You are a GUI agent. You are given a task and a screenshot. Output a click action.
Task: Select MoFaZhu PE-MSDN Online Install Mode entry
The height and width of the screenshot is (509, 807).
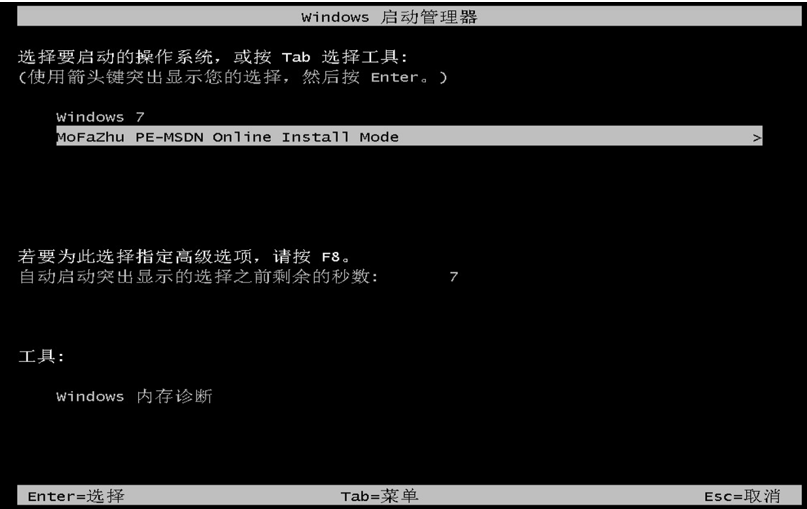point(409,136)
